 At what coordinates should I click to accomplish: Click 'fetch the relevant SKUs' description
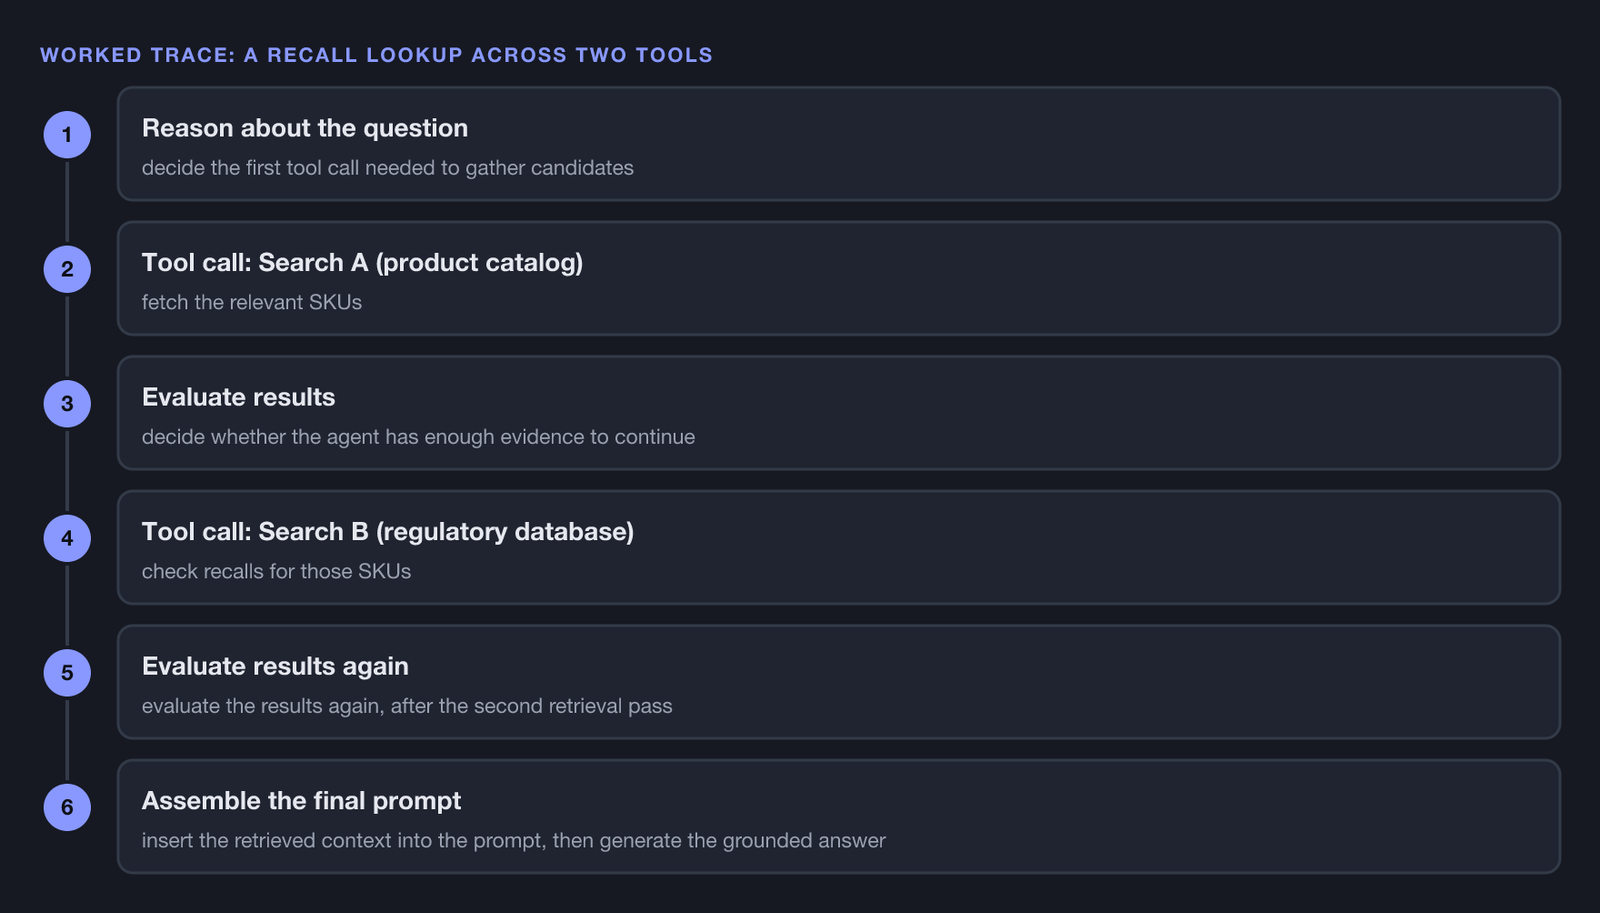[x=252, y=302]
